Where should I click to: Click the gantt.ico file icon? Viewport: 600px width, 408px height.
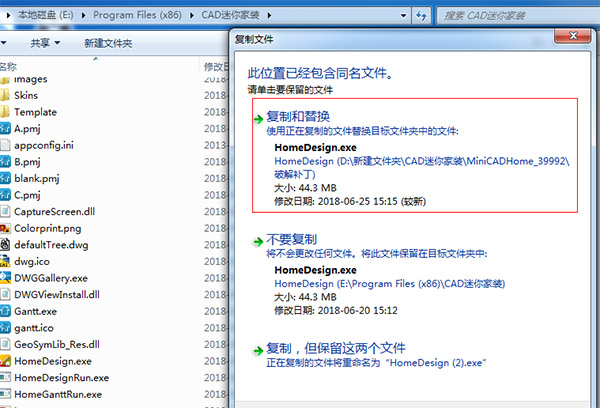click(x=5, y=328)
